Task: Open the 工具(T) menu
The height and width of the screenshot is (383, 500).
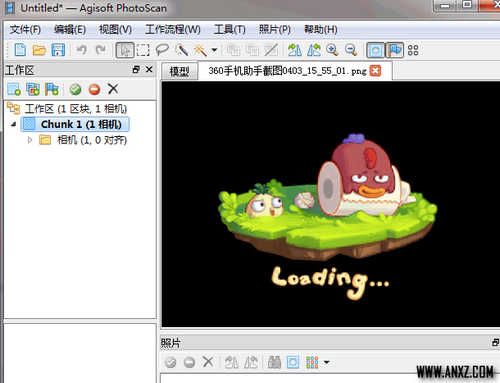Action: (229, 29)
